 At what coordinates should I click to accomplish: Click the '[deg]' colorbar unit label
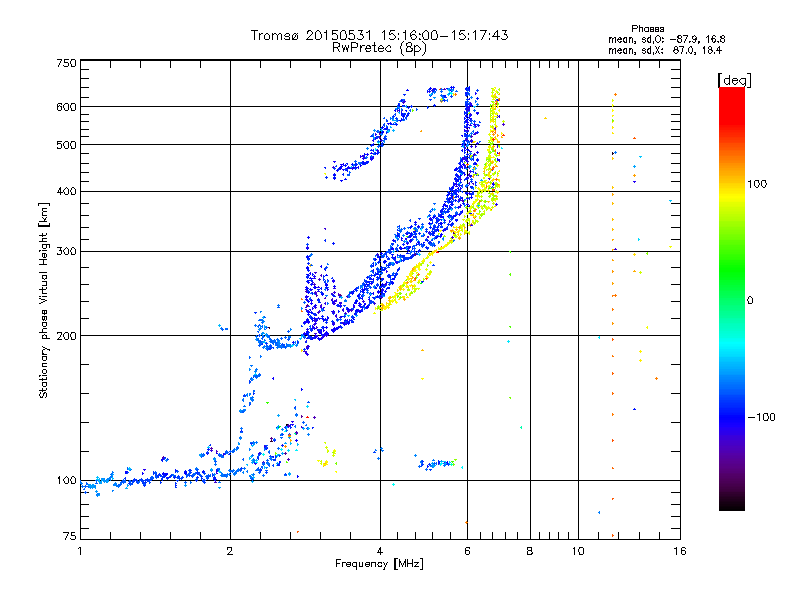pos(734,80)
